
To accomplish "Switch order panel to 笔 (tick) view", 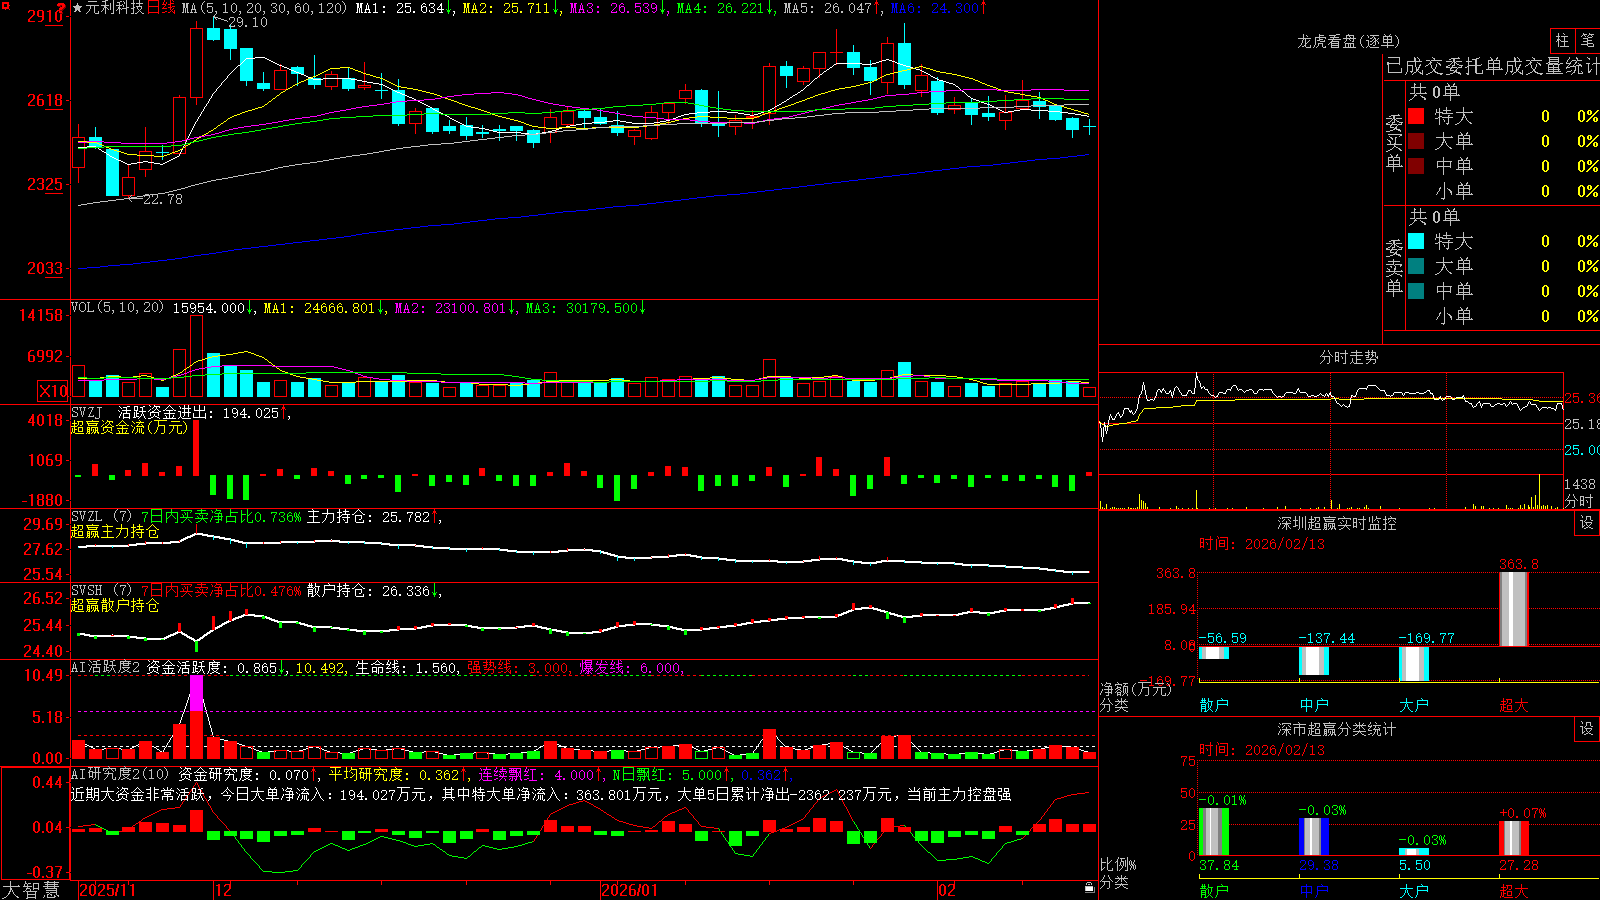I will click(1588, 40).
